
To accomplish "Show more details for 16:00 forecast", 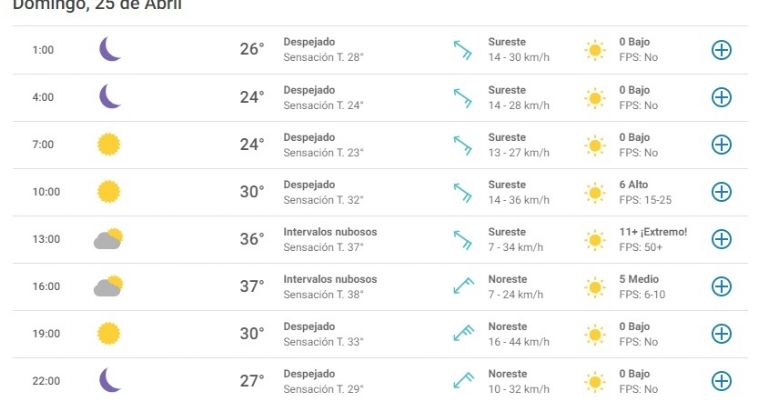I will (721, 286).
